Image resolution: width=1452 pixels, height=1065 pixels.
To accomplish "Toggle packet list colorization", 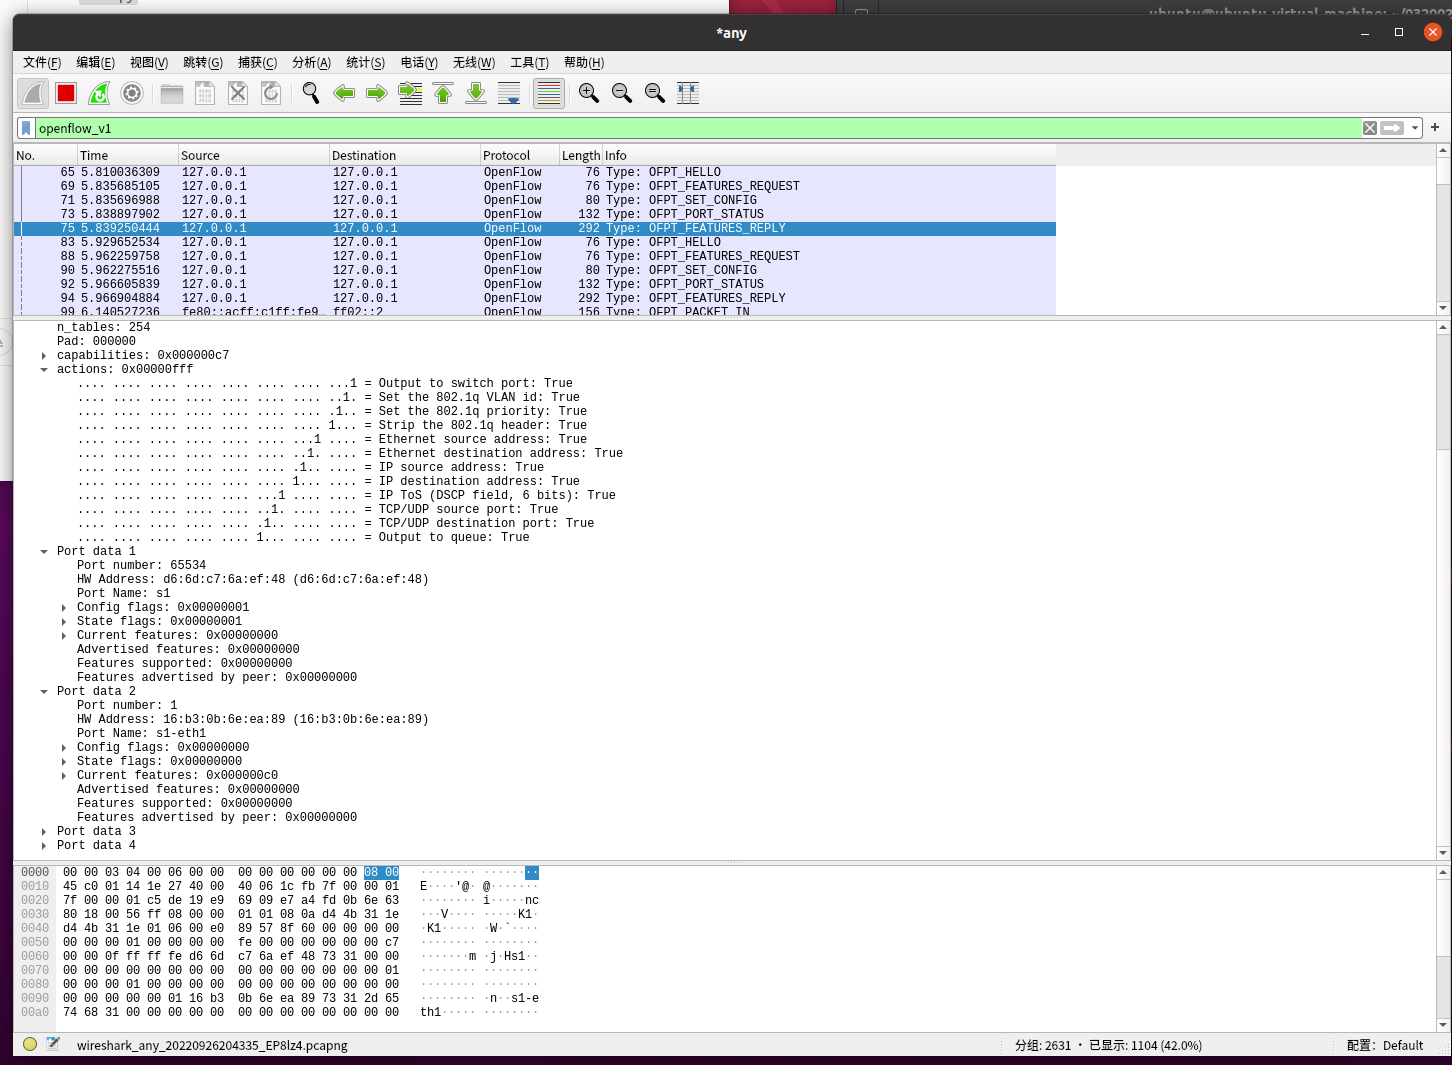I will [548, 93].
